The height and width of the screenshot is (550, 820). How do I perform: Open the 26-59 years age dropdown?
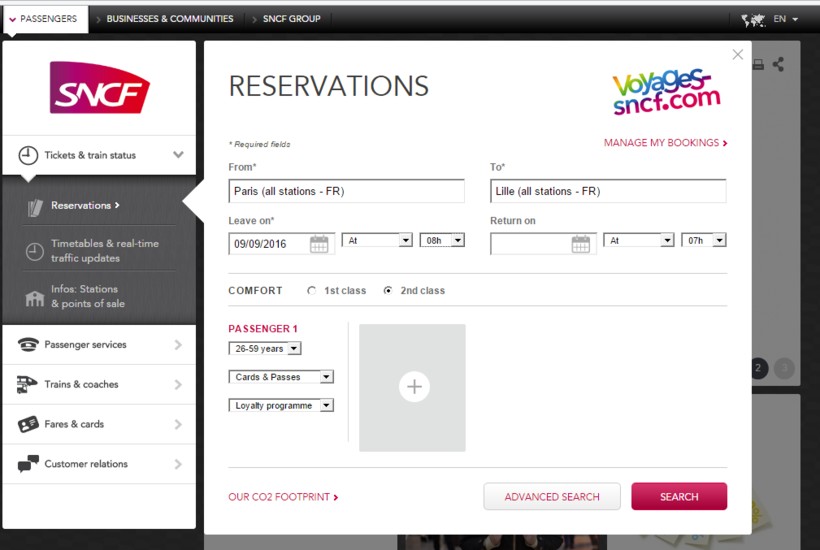[265, 348]
